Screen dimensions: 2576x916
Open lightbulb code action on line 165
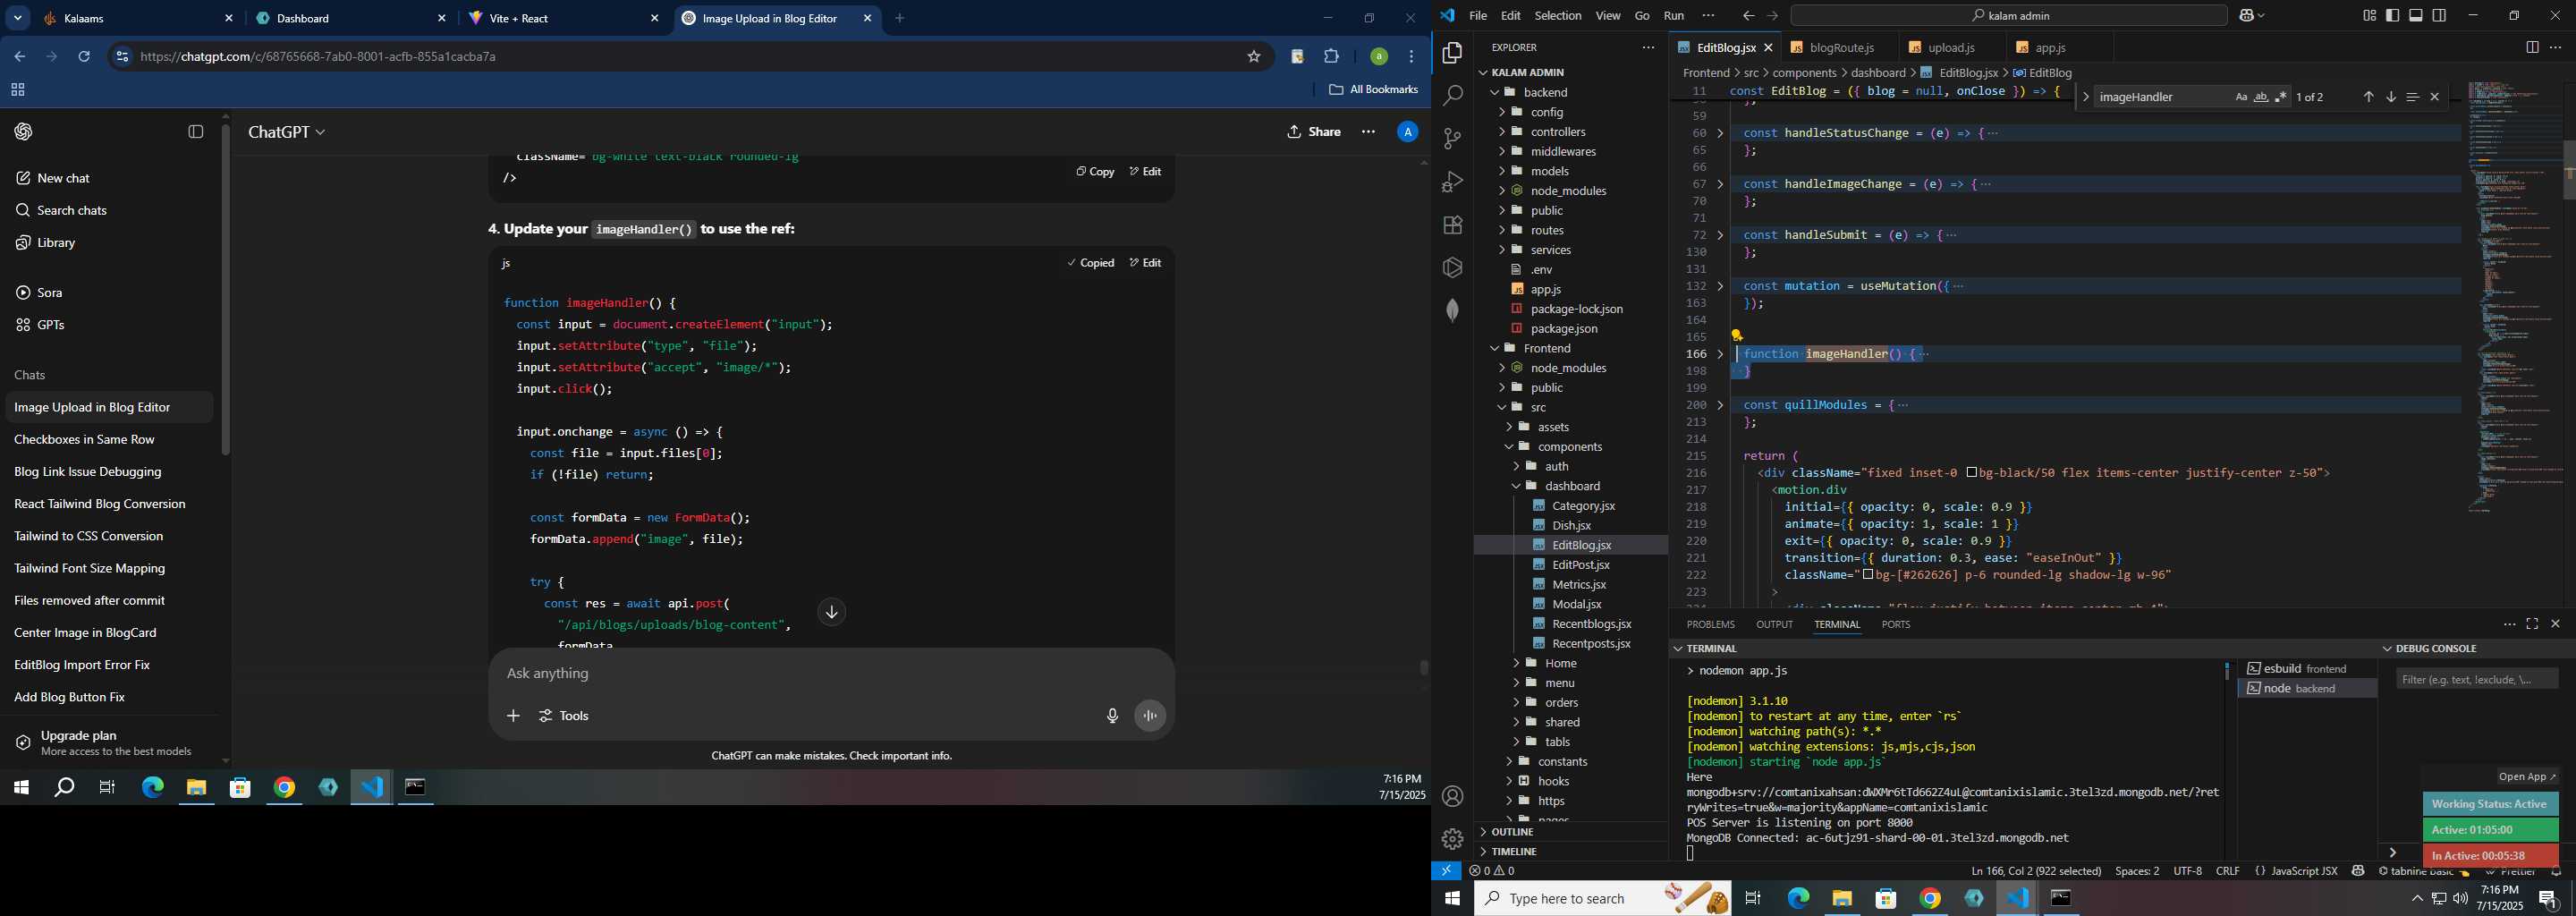[1737, 336]
